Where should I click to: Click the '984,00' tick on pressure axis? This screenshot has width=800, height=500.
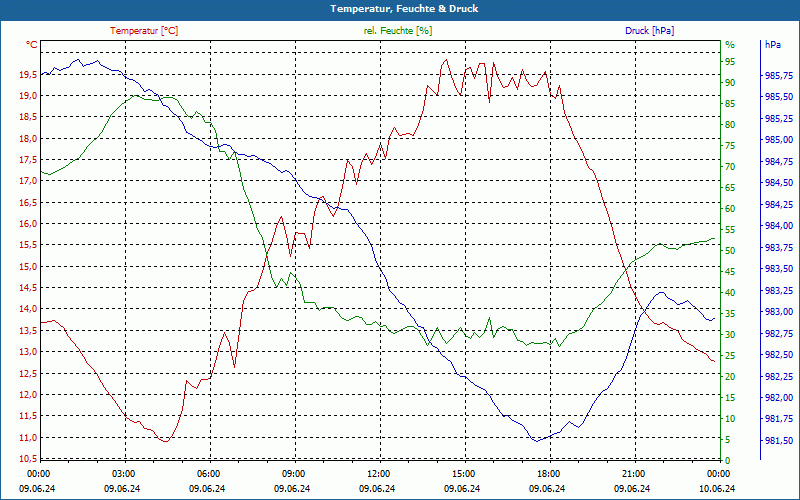pyautogui.click(x=779, y=226)
